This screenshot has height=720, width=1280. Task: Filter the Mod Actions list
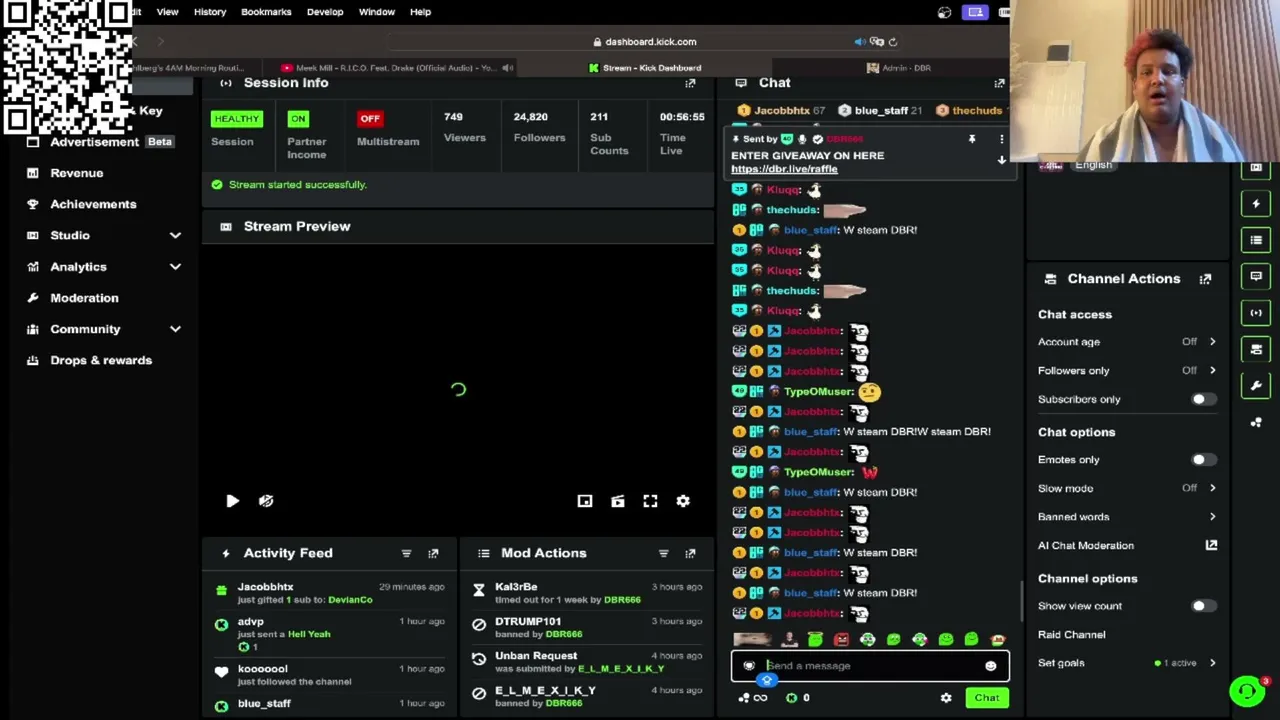(663, 553)
